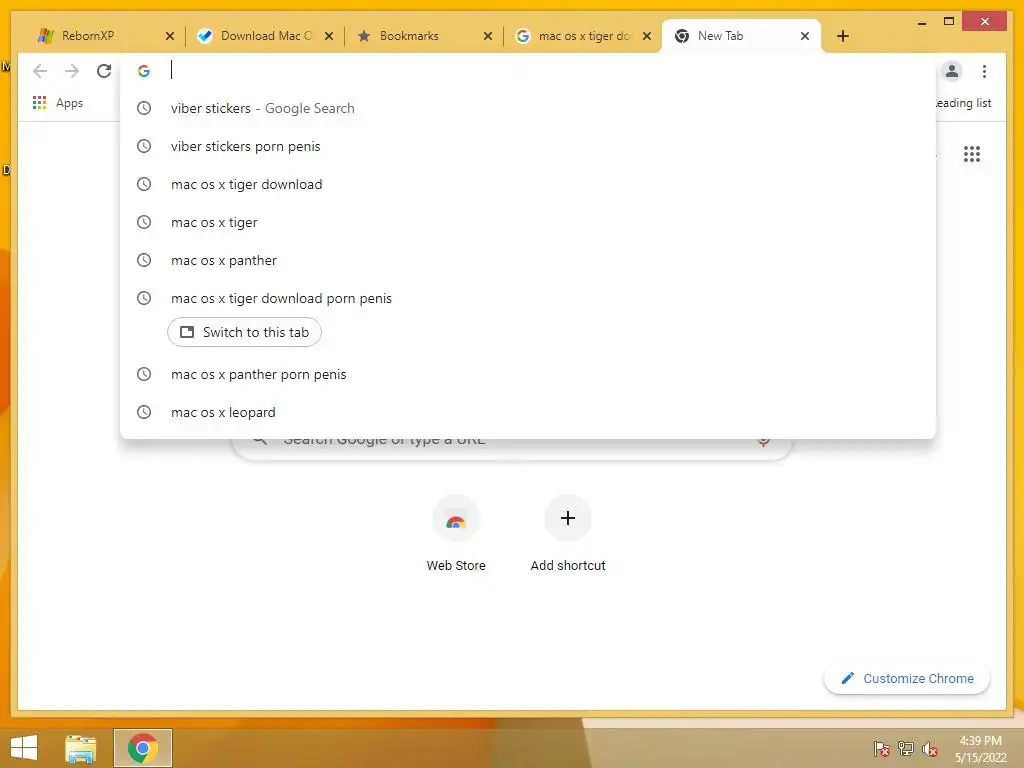The image size is (1024, 768).
Task: Select suggestion 'mac os x leopard'
Action: (x=528, y=412)
